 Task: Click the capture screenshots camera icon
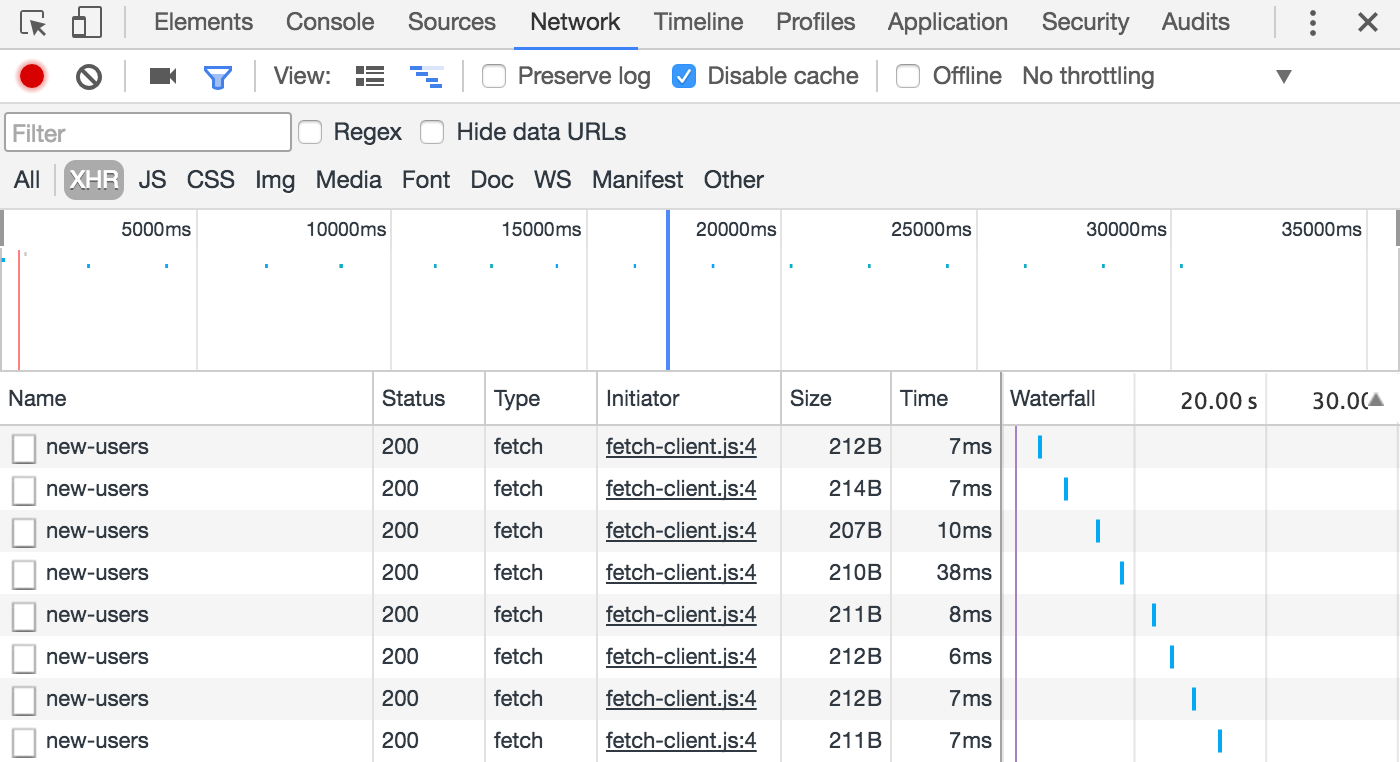162,76
